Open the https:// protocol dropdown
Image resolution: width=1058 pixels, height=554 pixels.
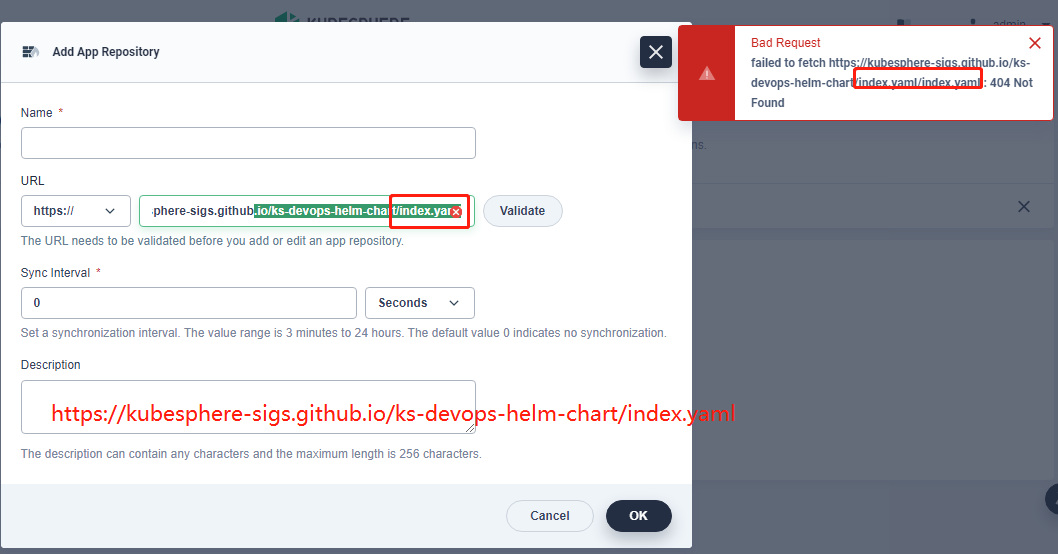[x=76, y=211]
